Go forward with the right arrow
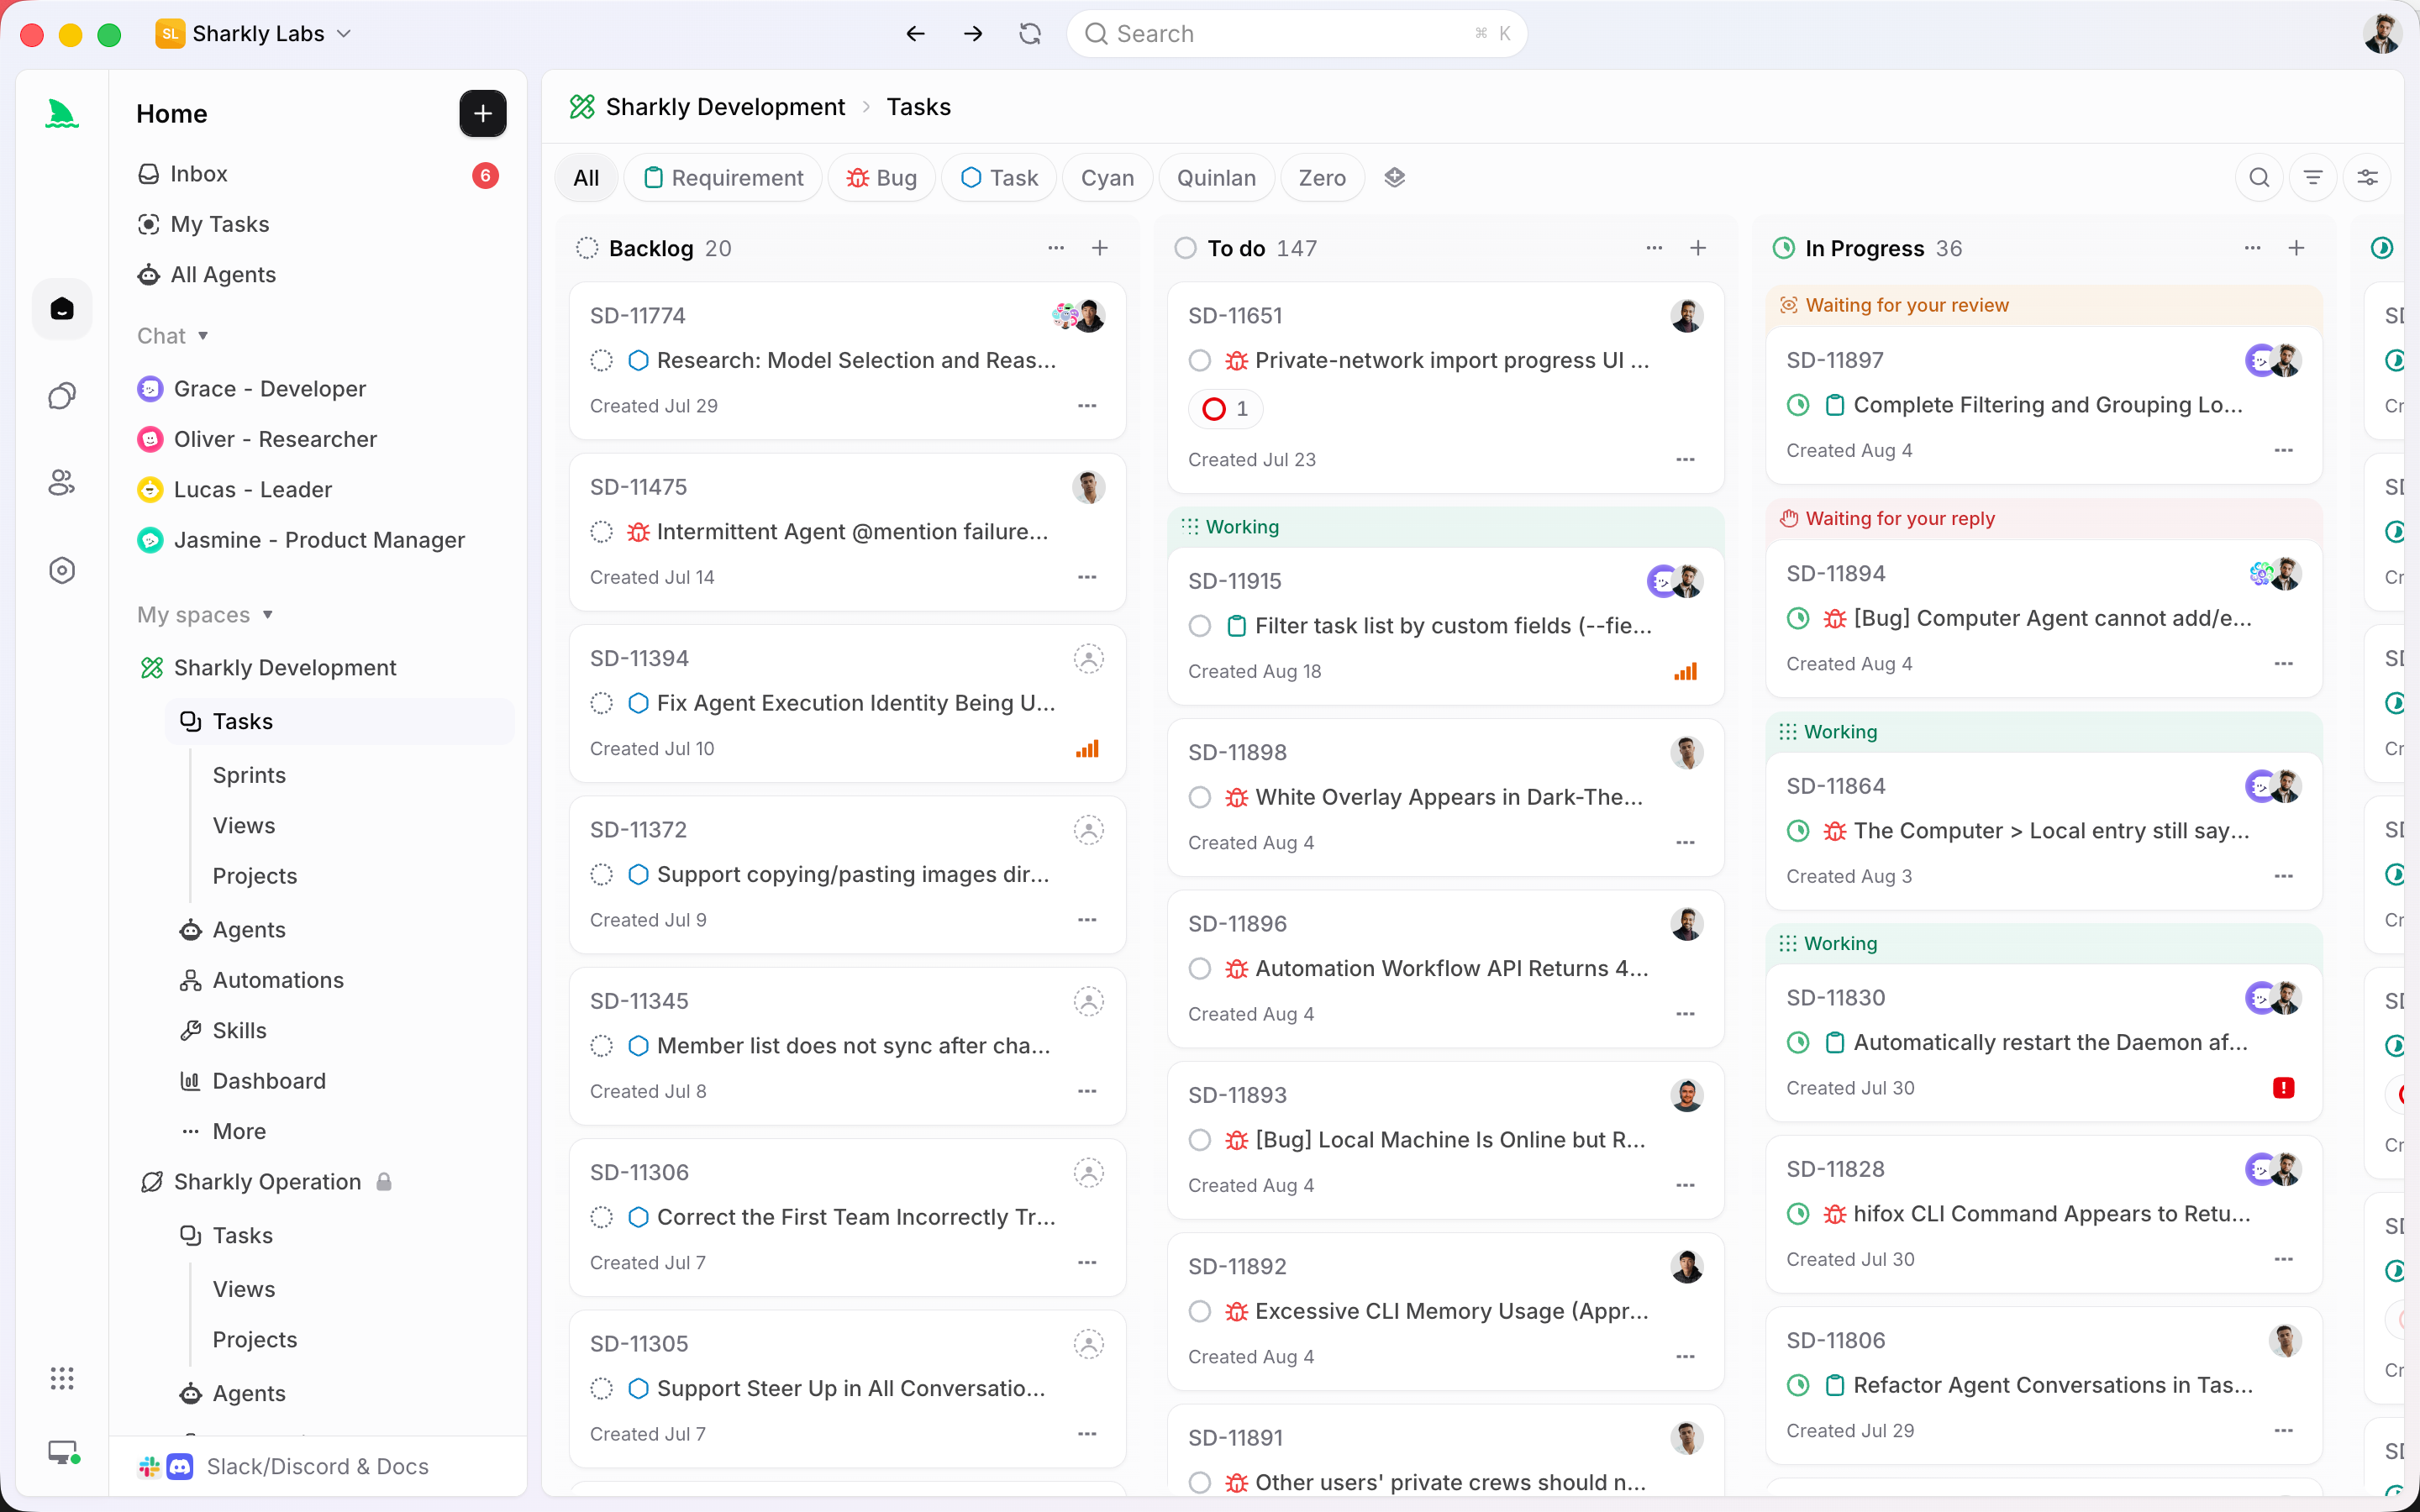Image resolution: width=2420 pixels, height=1512 pixels. pos(972,34)
